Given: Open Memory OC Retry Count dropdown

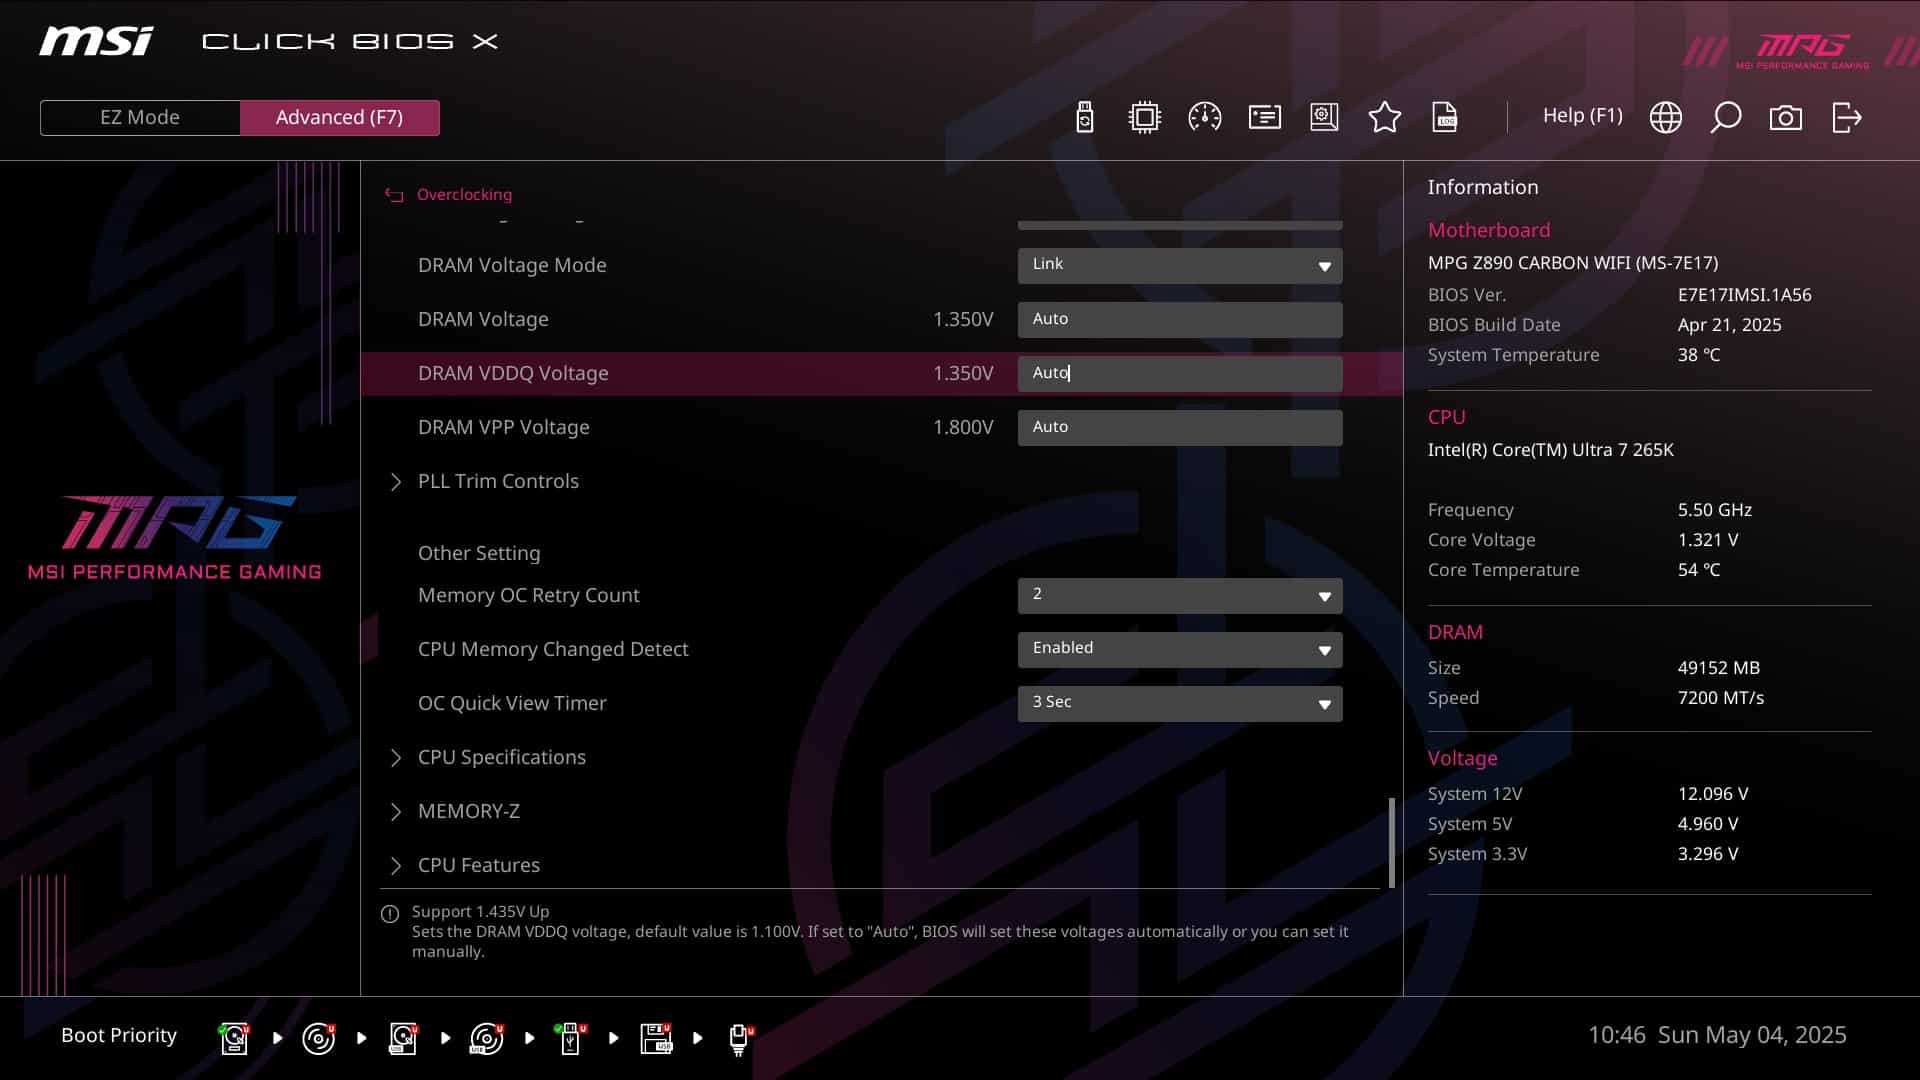Looking at the screenshot, I should coord(1180,595).
